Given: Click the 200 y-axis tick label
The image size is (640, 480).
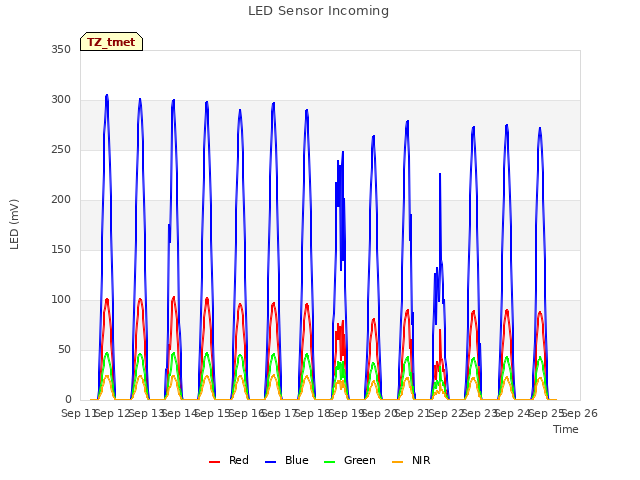Looking at the screenshot, I should [x=61, y=200].
